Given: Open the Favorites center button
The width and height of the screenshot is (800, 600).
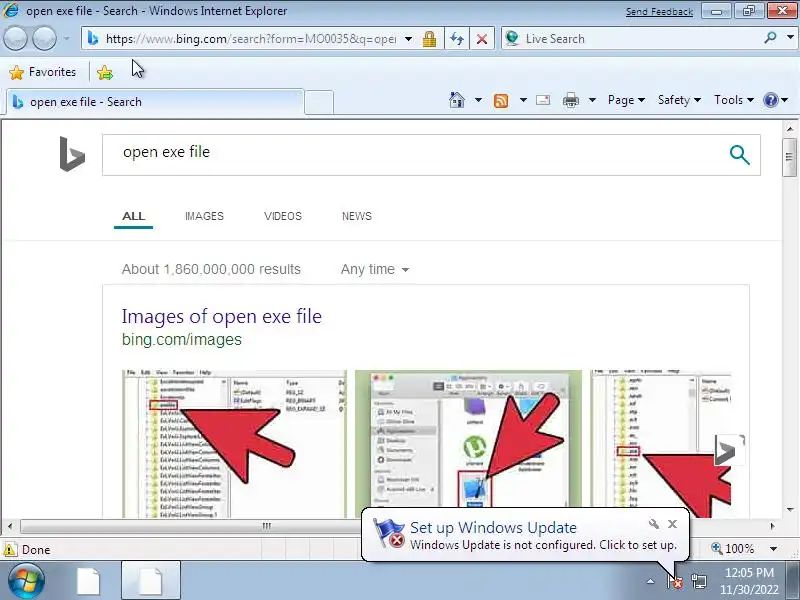Looking at the screenshot, I should point(43,72).
